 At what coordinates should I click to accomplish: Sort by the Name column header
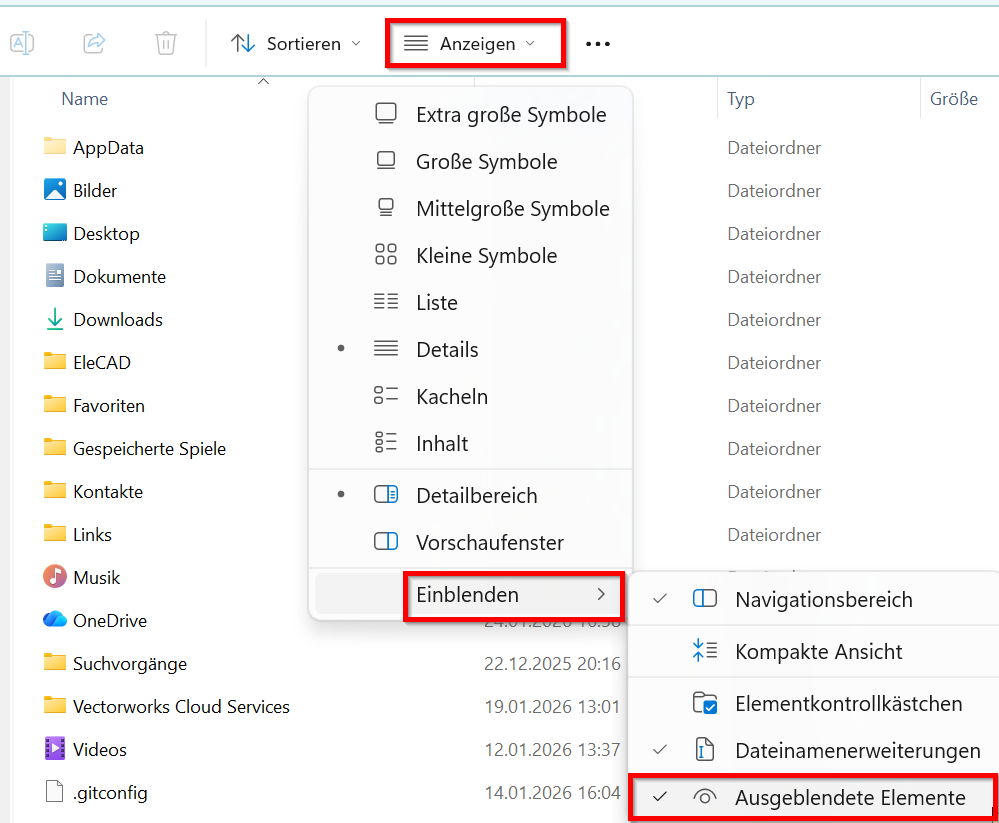pyautogui.click(x=85, y=100)
